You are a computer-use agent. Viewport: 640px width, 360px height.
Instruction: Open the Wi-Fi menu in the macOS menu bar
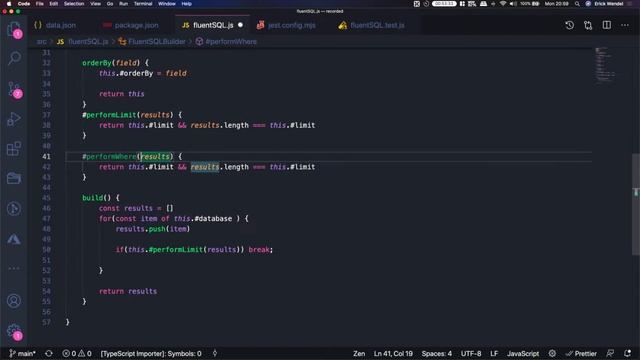503,4
